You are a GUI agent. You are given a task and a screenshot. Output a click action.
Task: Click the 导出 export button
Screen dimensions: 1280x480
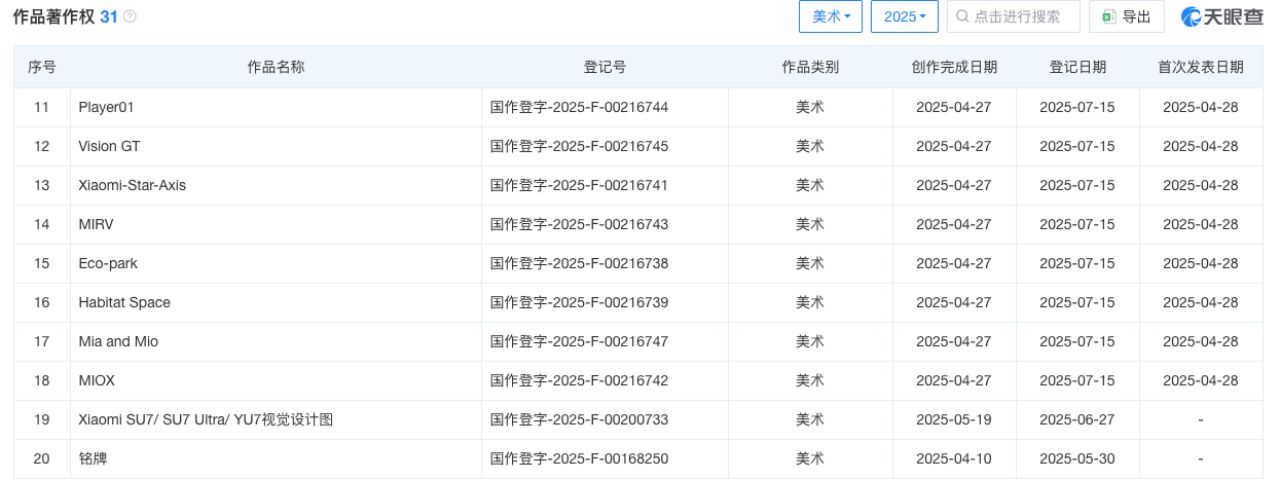coord(1126,17)
